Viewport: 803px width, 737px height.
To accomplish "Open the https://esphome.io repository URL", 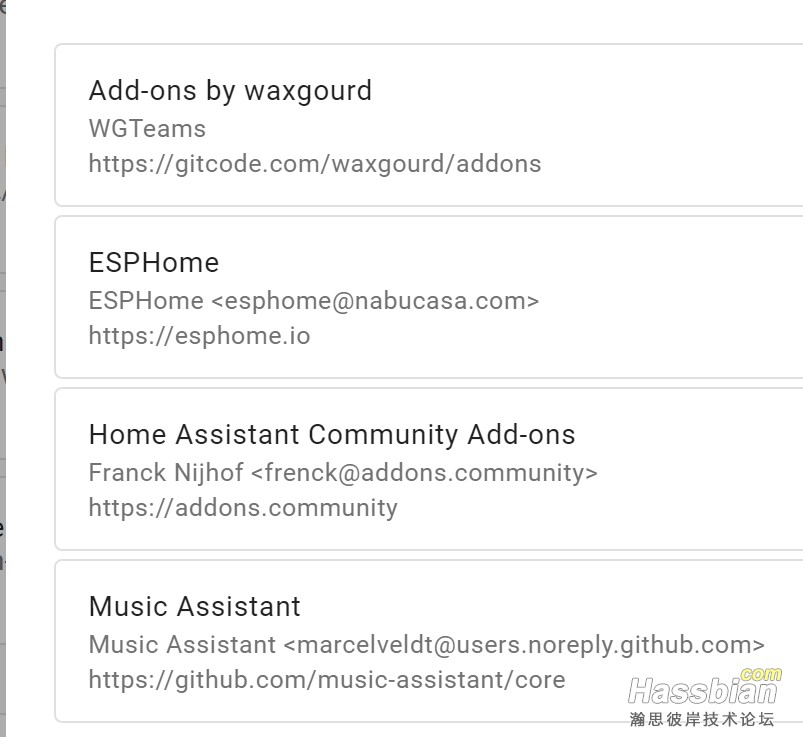I will pyautogui.click(x=199, y=336).
